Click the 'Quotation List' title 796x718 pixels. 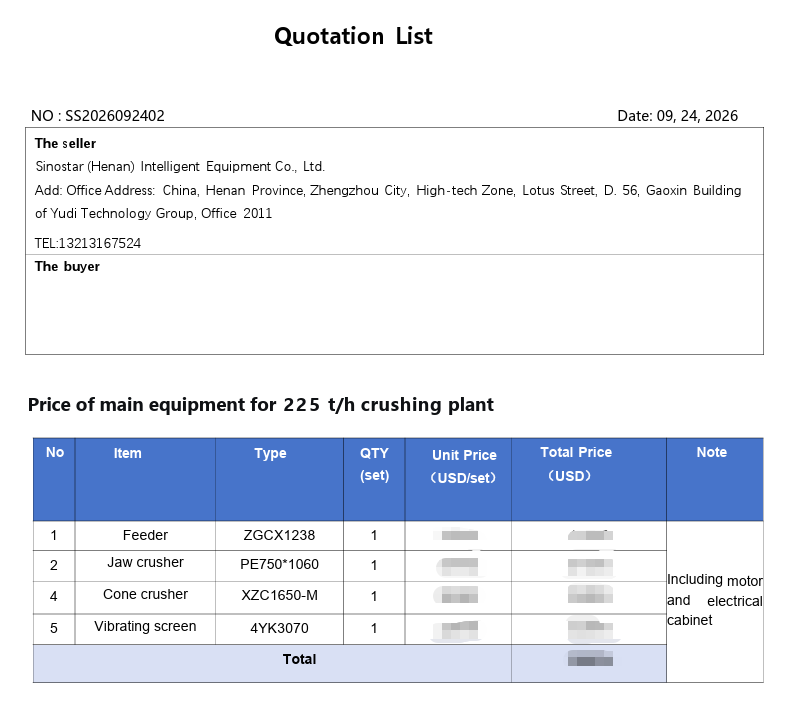pyautogui.click(x=353, y=36)
